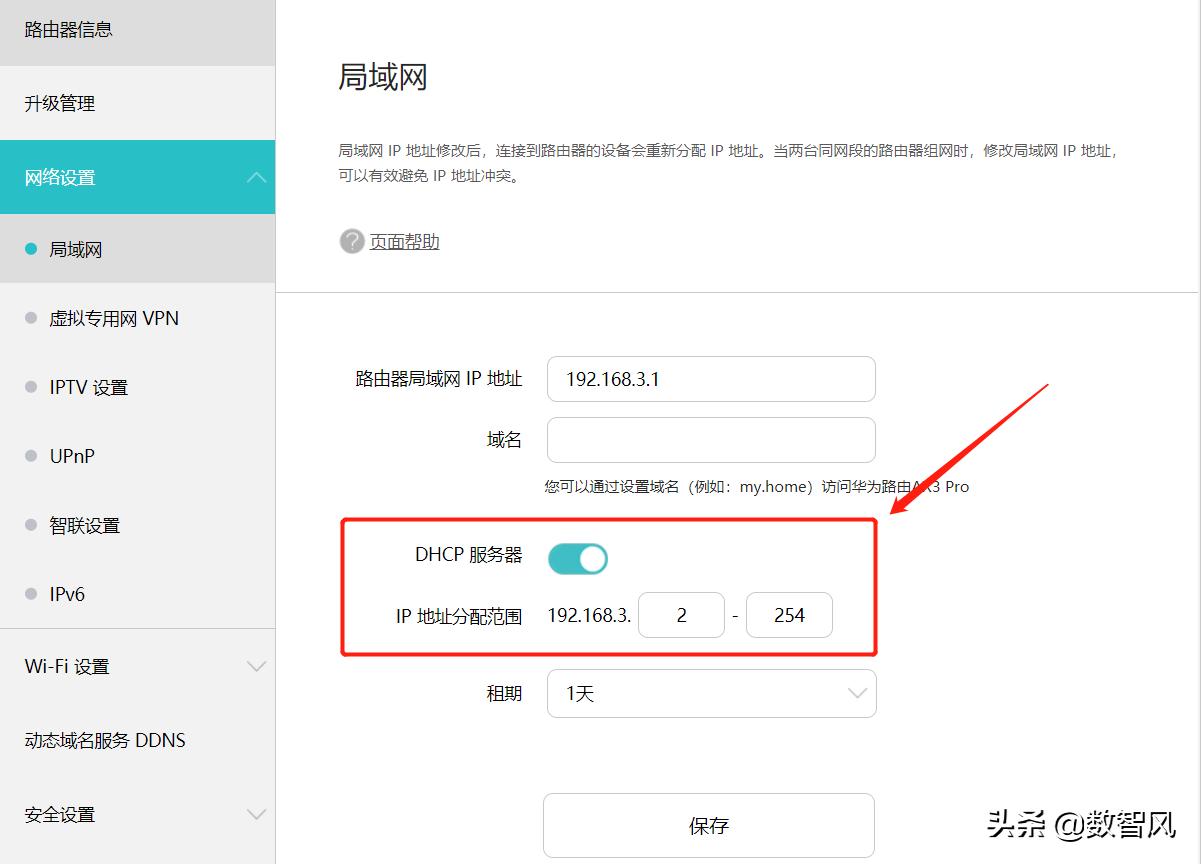The height and width of the screenshot is (864, 1201).
Task: Disable the DHCP 服务器 switch
Action: point(578,558)
